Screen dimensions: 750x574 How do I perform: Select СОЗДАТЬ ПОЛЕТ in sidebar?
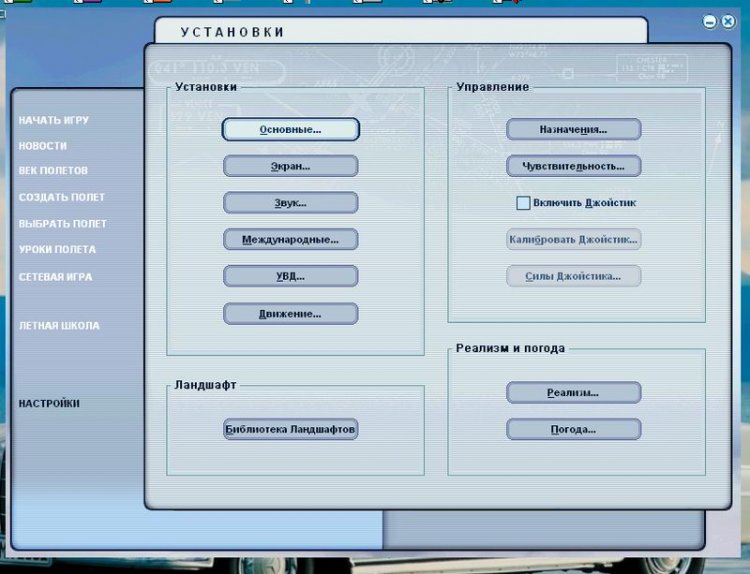click(x=61, y=198)
